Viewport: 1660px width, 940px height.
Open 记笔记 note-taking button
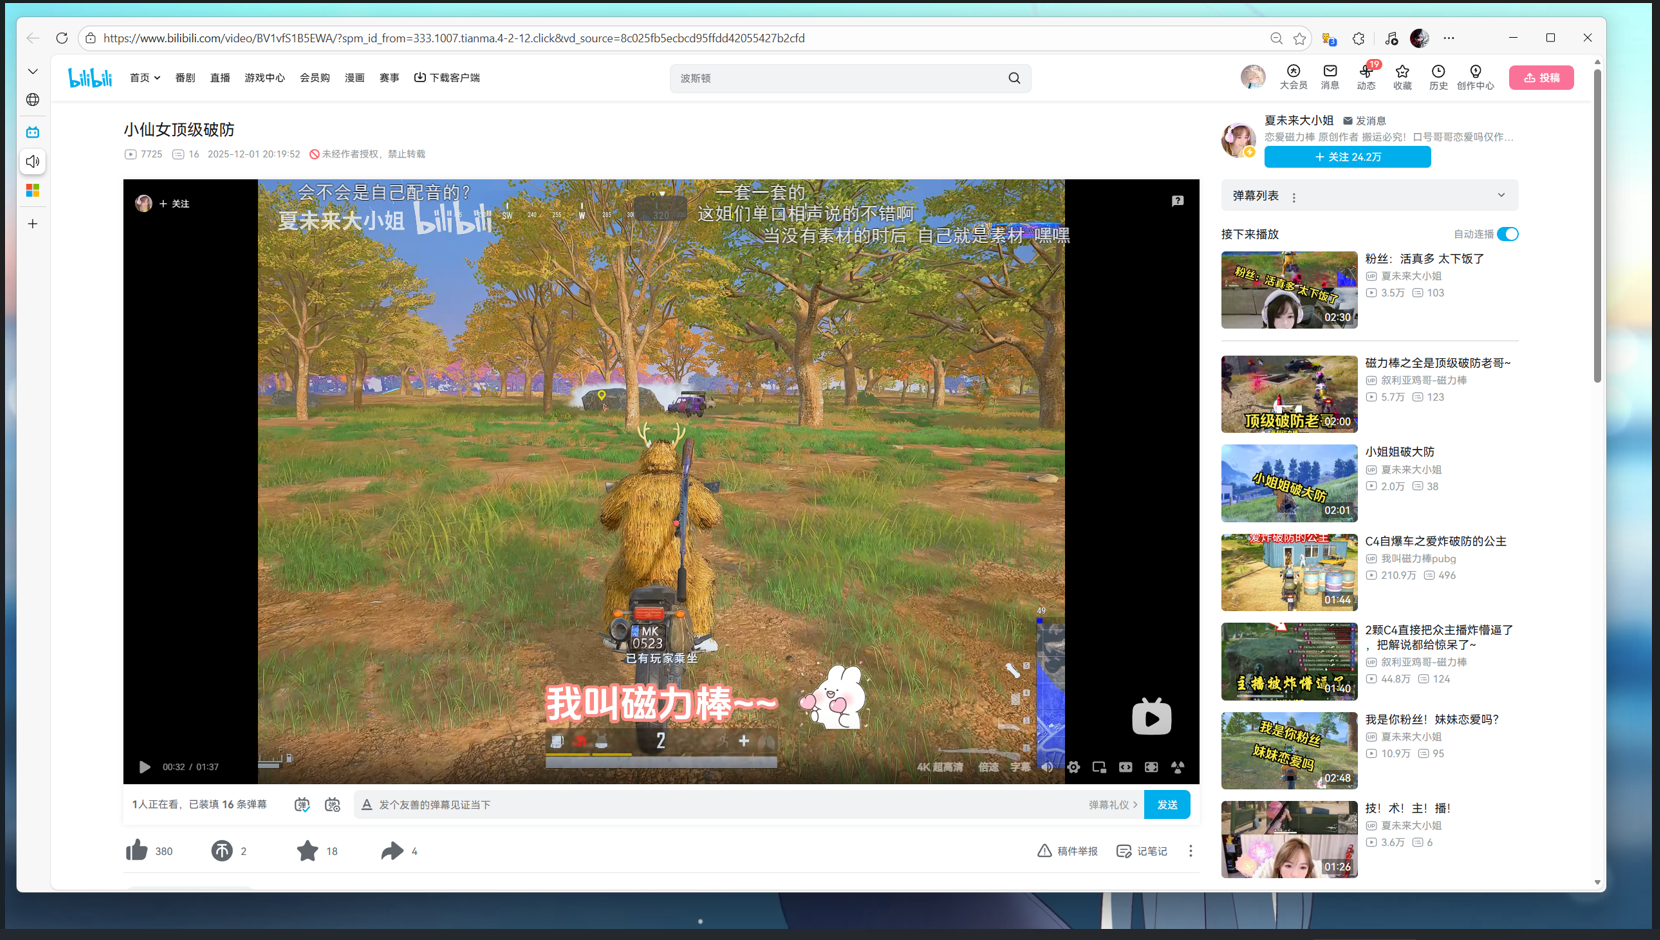click(1142, 851)
